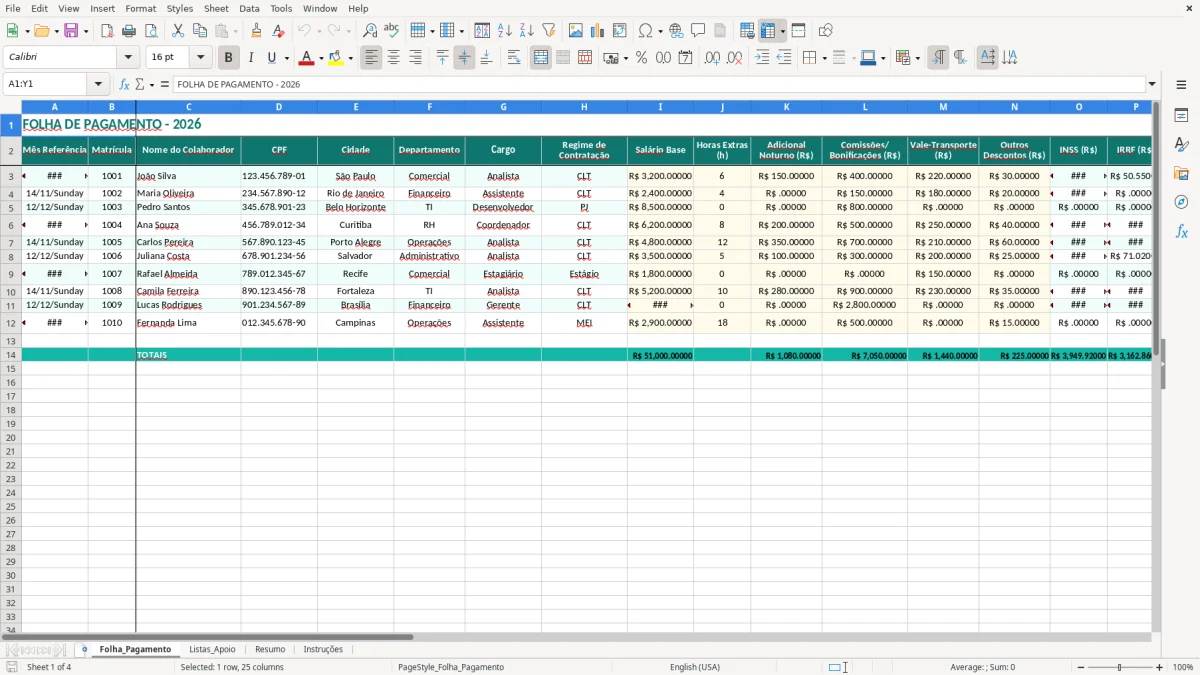
Task: Switch to the Listas_Apoio sheet tab
Action: 212,649
